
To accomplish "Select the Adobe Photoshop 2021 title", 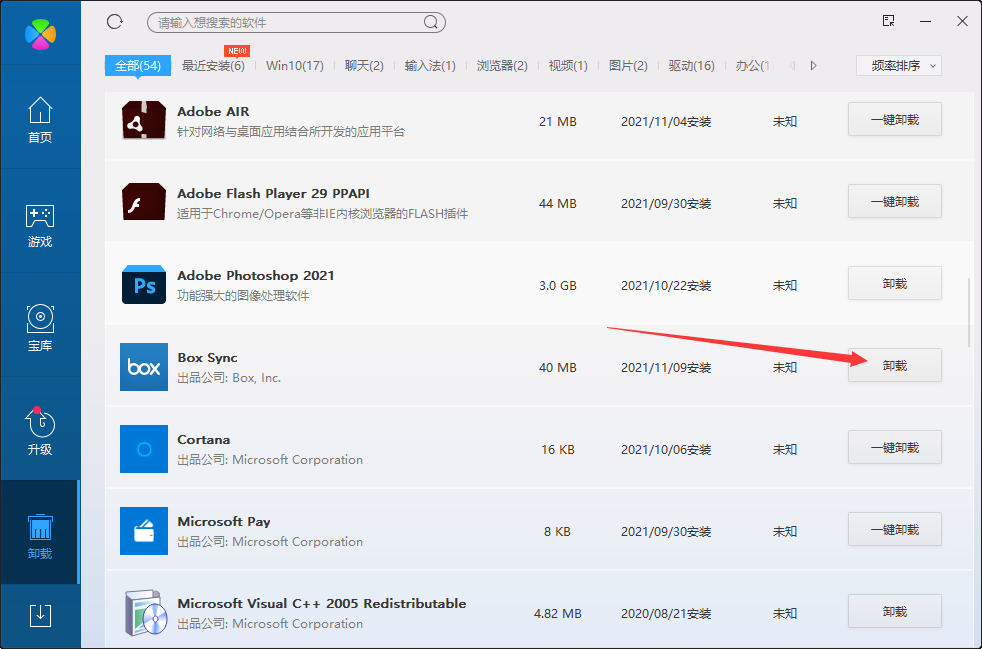I will coord(256,276).
